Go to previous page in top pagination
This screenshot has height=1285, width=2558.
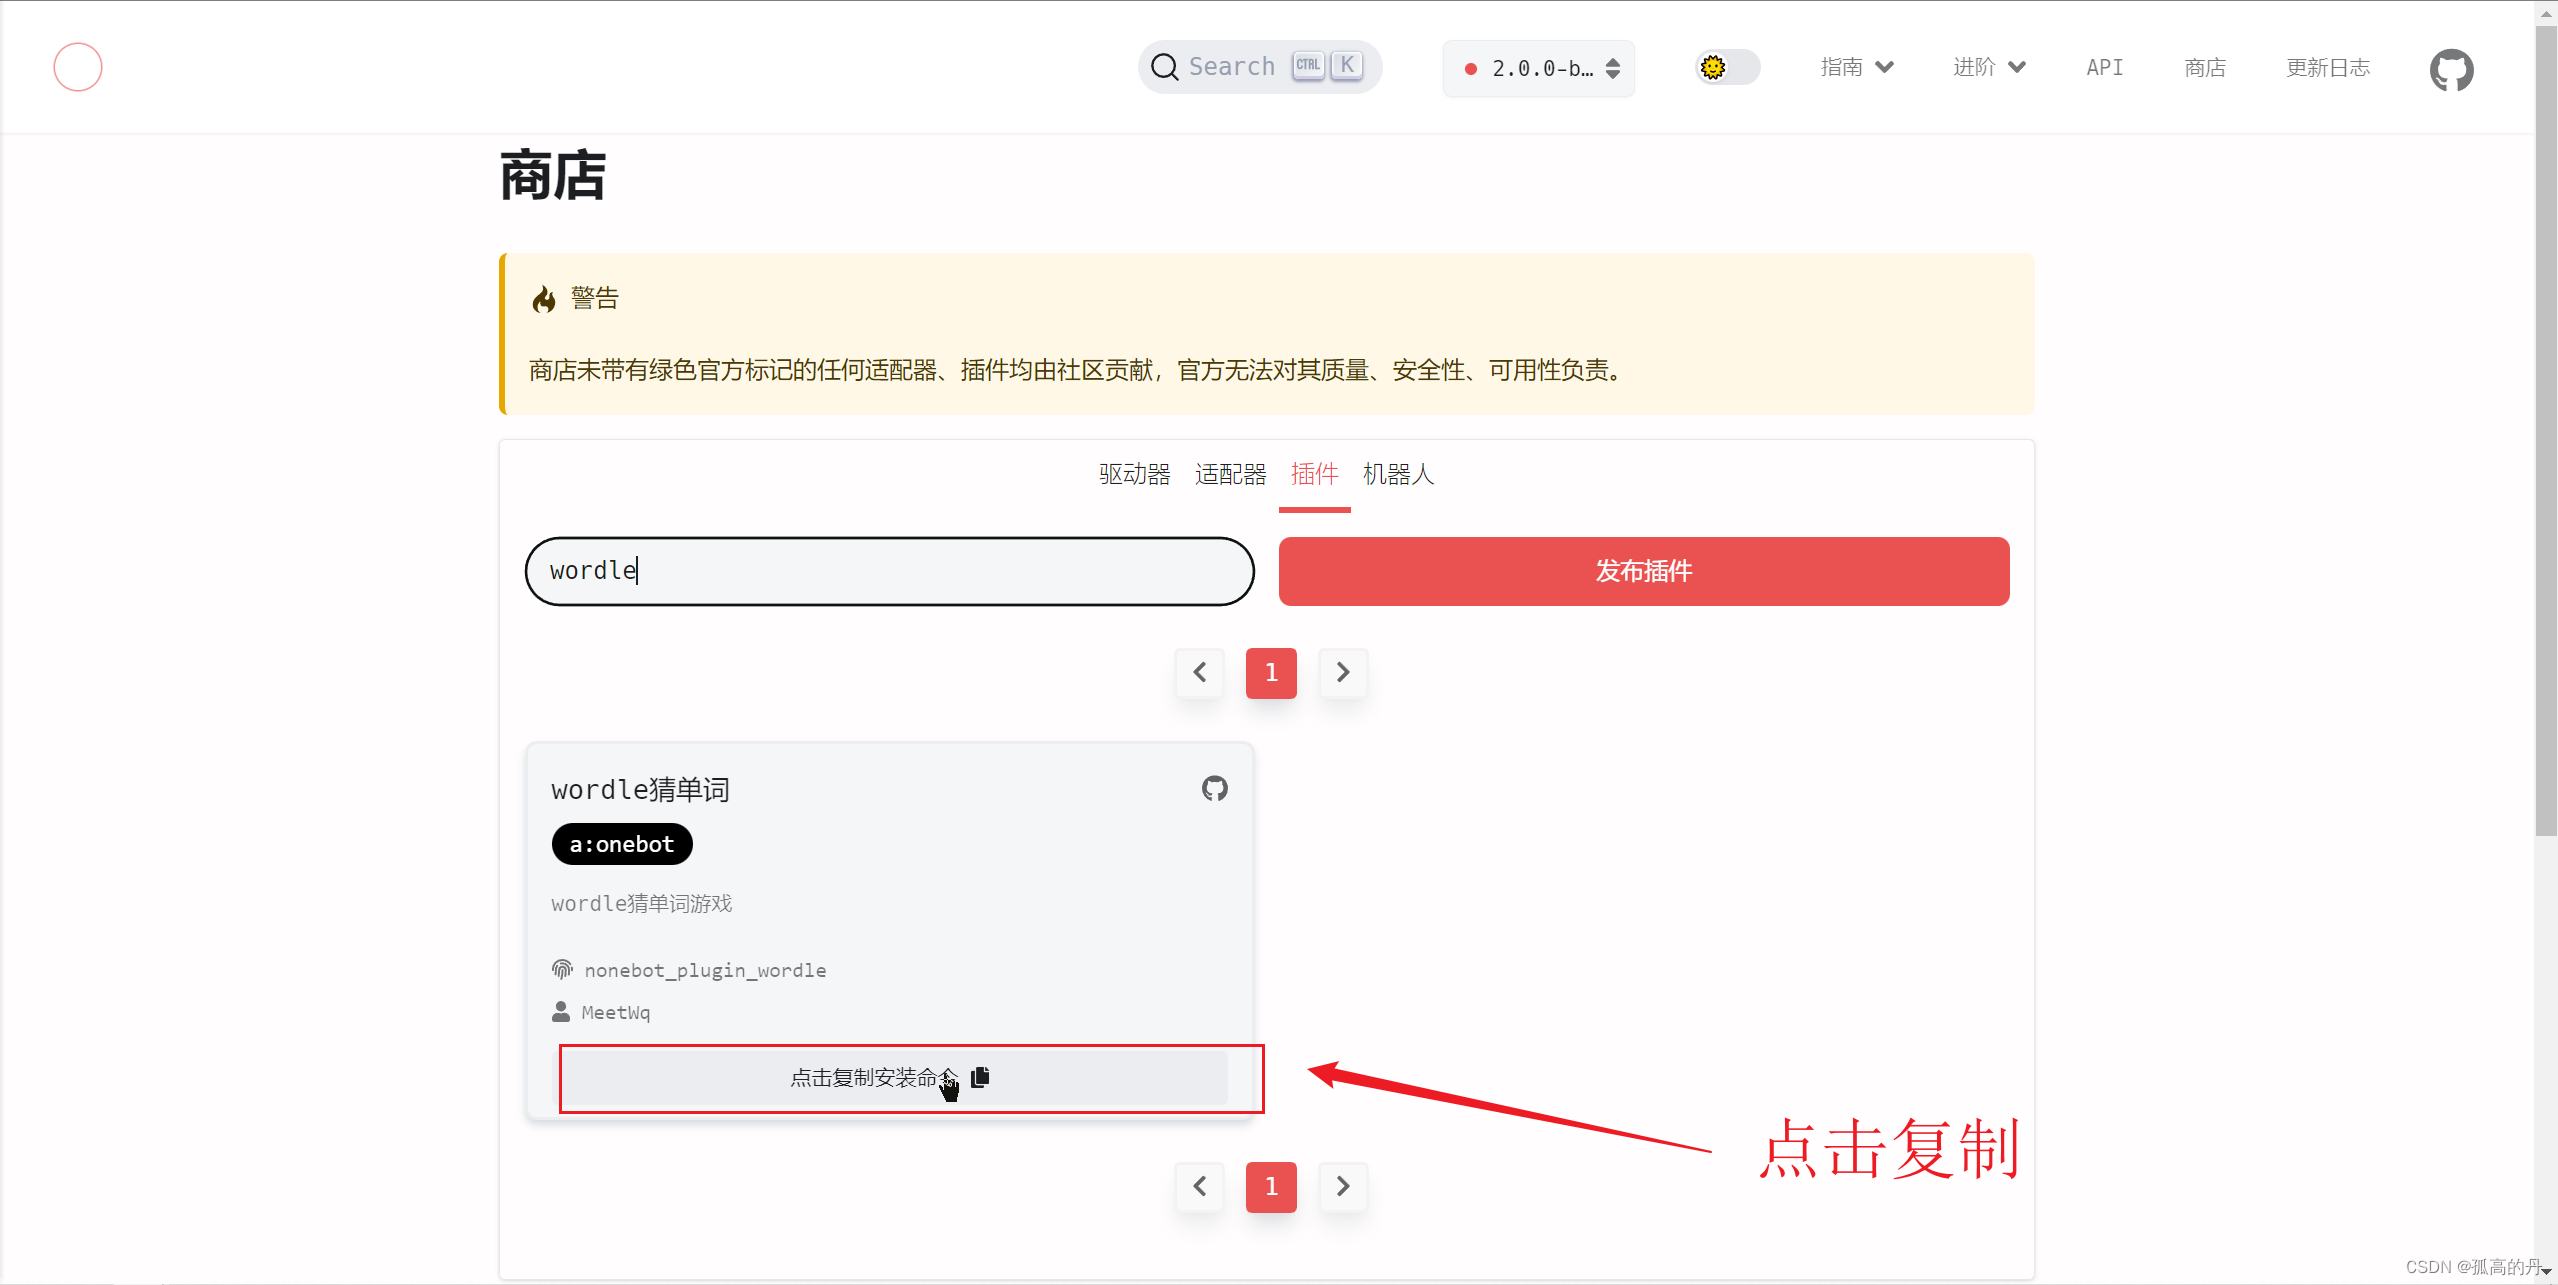coord(1200,673)
